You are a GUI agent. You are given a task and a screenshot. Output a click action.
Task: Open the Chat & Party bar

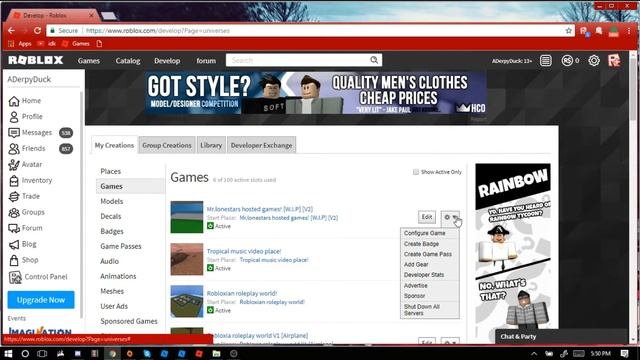click(x=561, y=337)
